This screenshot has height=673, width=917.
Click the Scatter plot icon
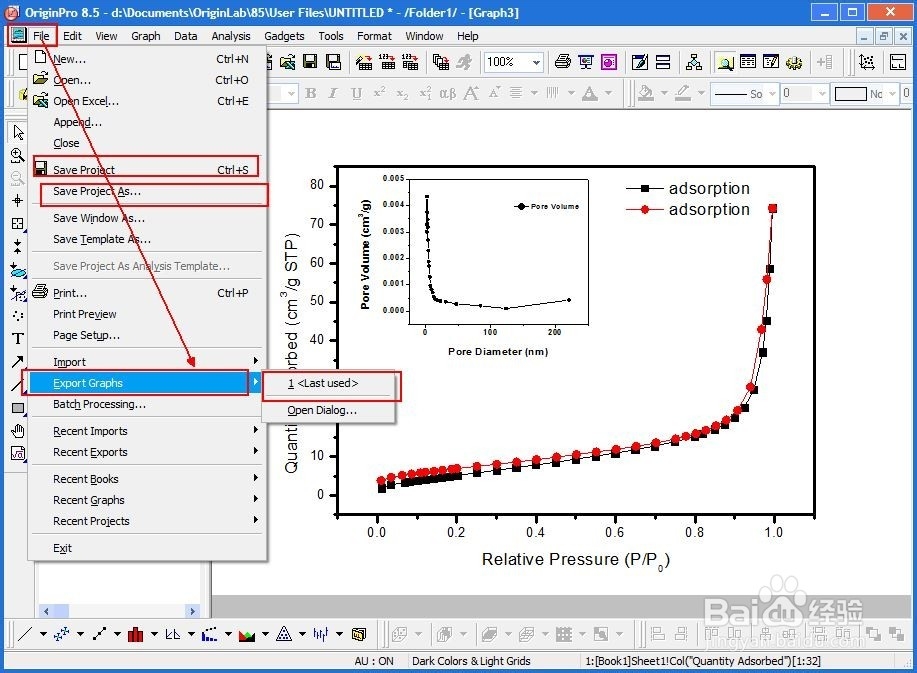[x=61, y=634]
